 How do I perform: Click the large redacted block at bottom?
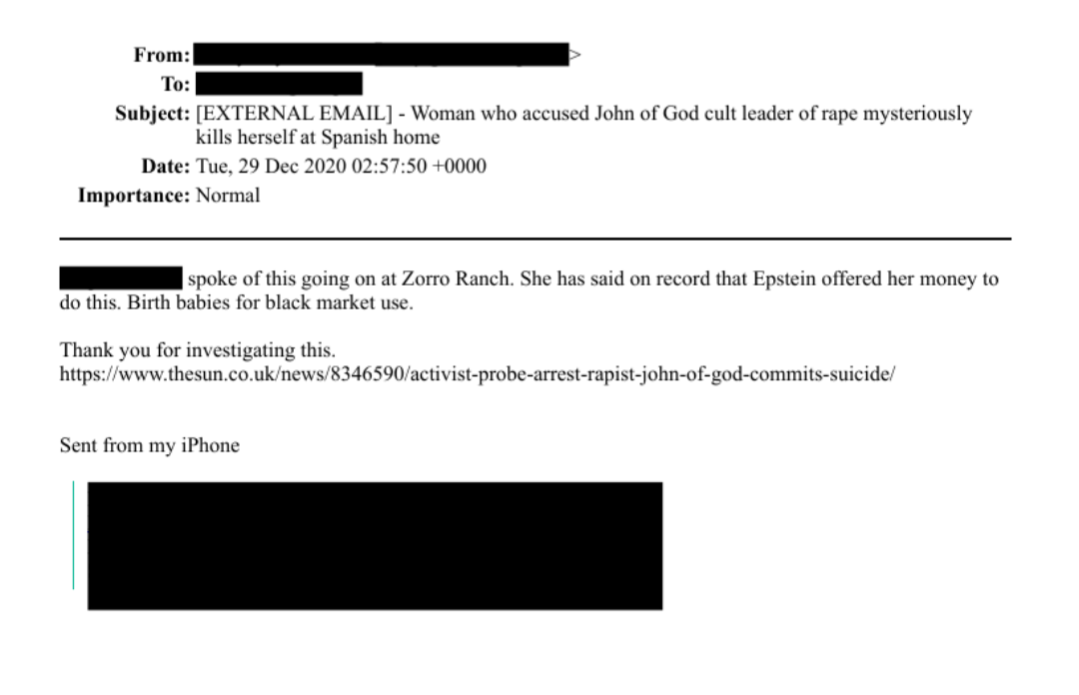pyautogui.click(x=374, y=545)
